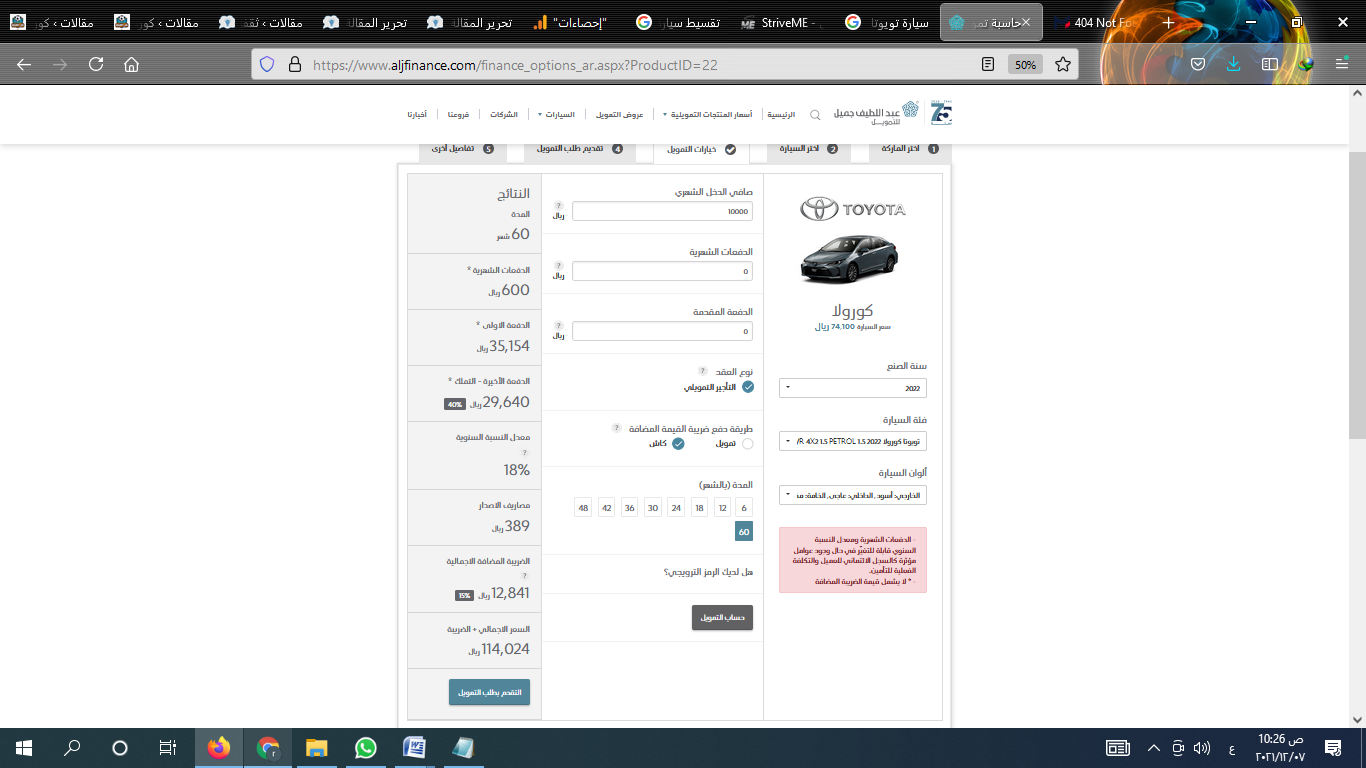Click the page zoom 50% indicator
The width and height of the screenshot is (1366, 768).
pyautogui.click(x=1025, y=64)
